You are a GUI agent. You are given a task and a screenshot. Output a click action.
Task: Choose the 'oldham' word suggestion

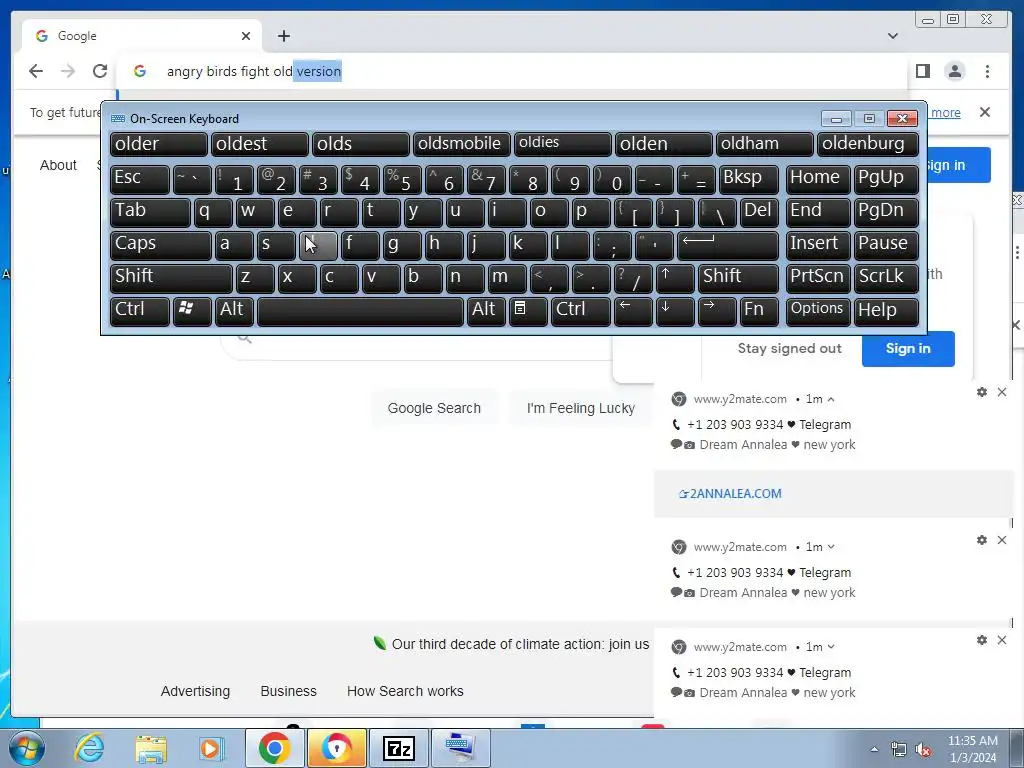764,144
